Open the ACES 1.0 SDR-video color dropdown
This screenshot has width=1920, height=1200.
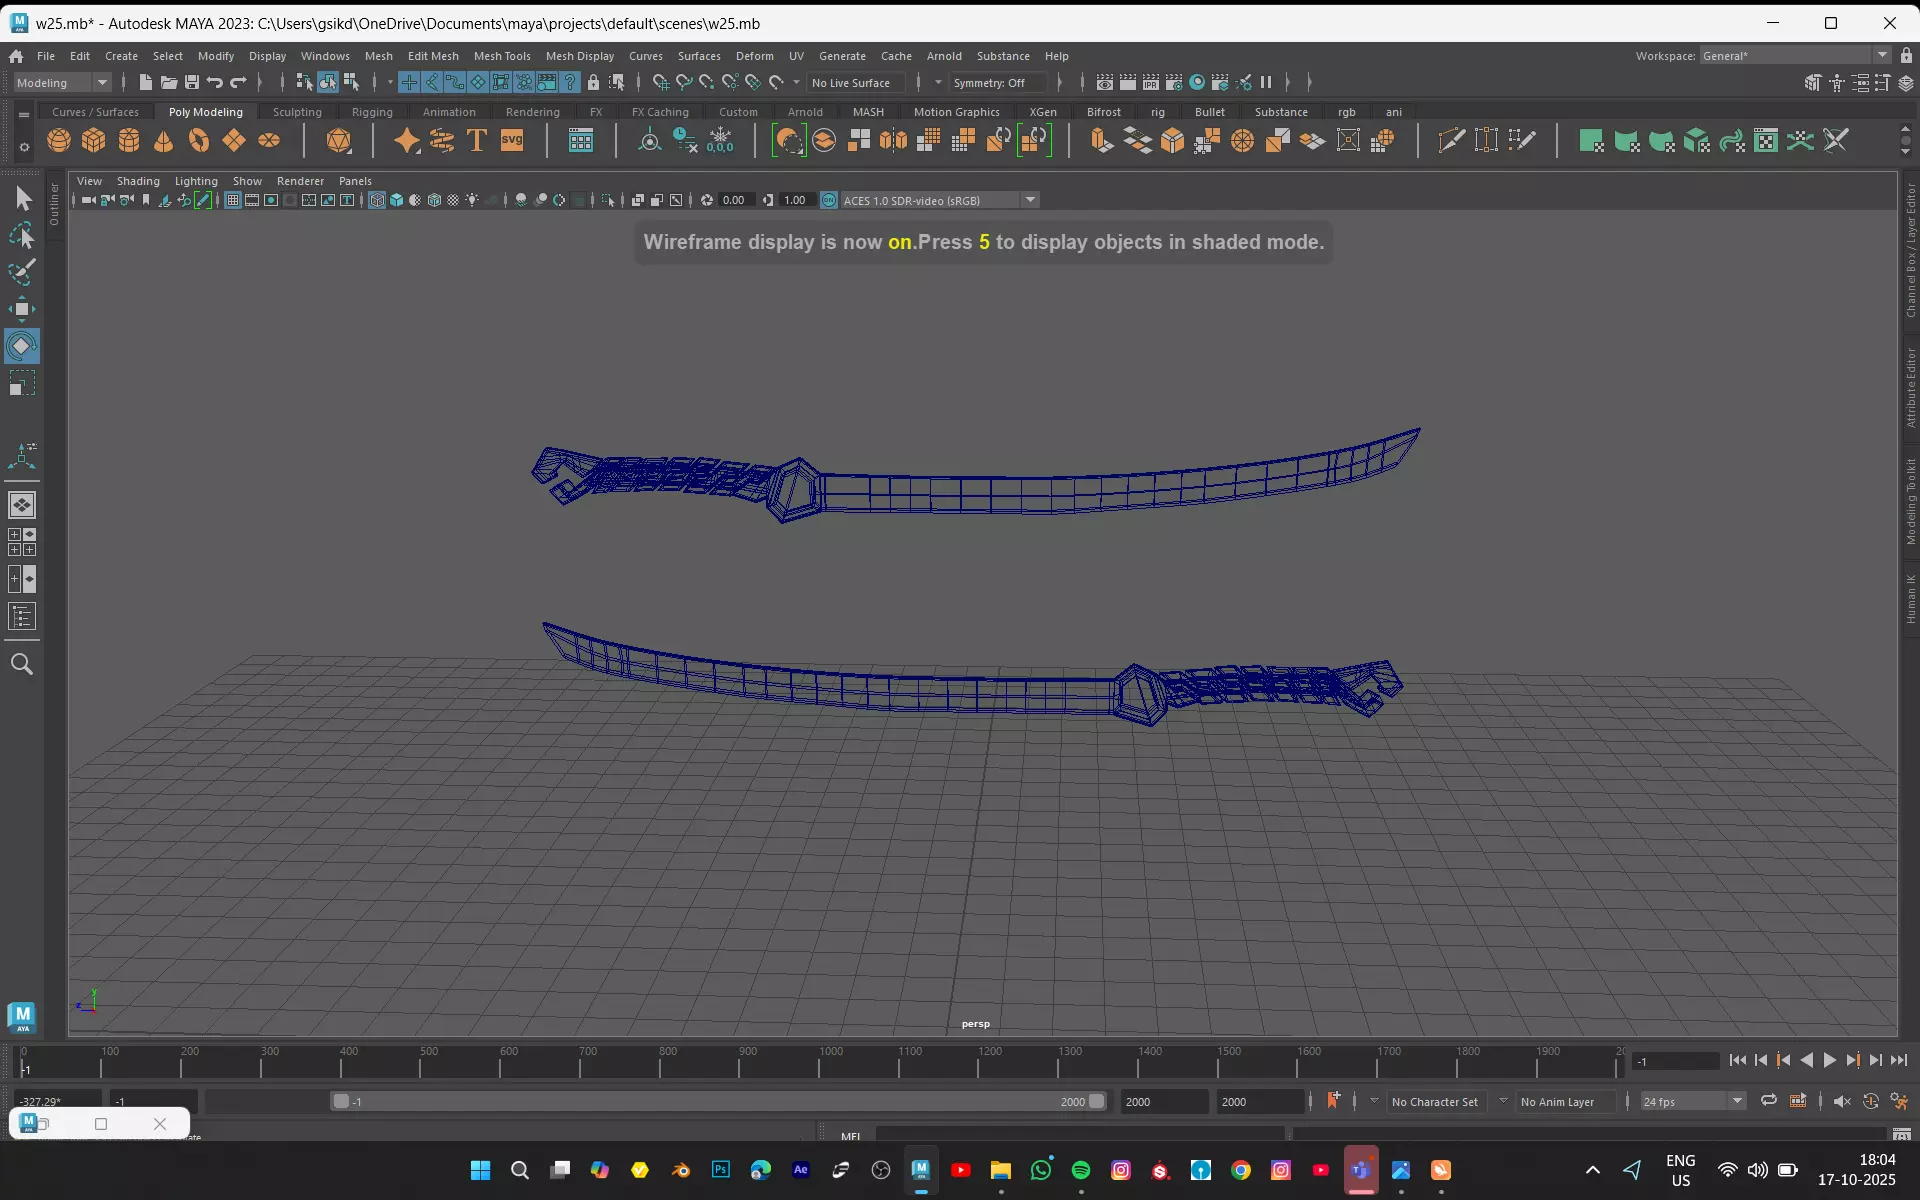coord(940,200)
